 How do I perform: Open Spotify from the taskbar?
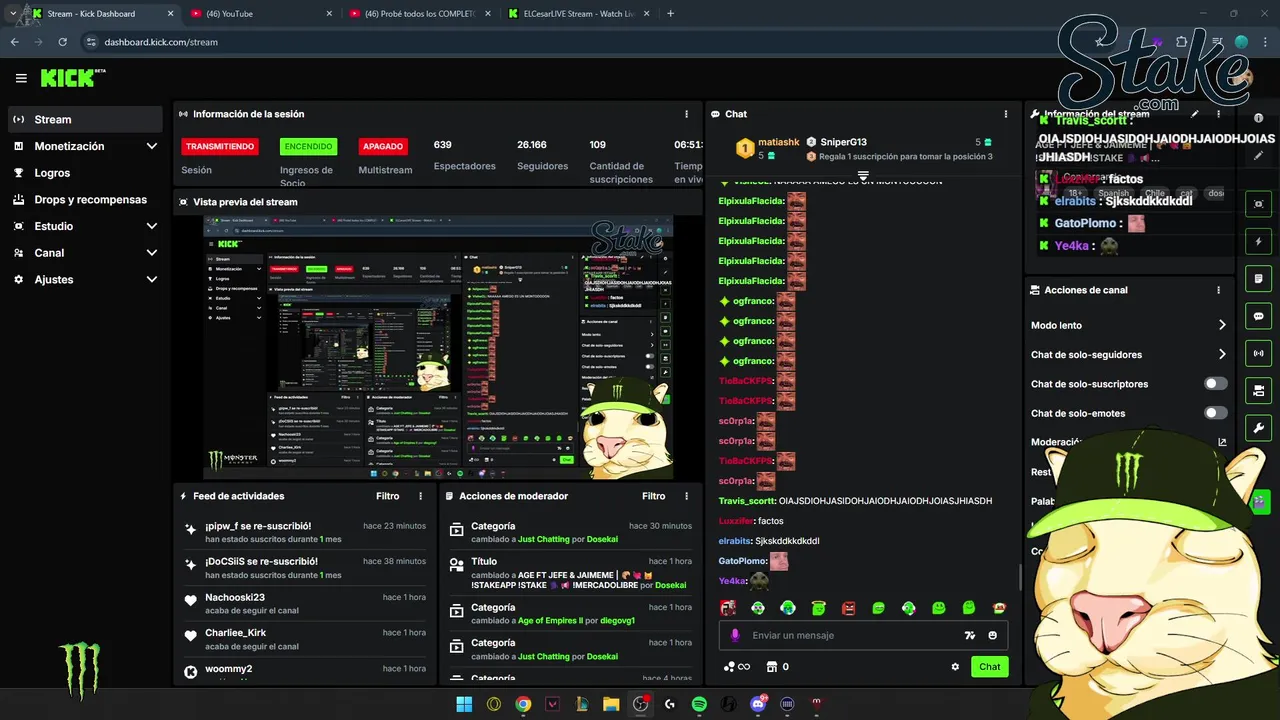pyautogui.click(x=699, y=704)
